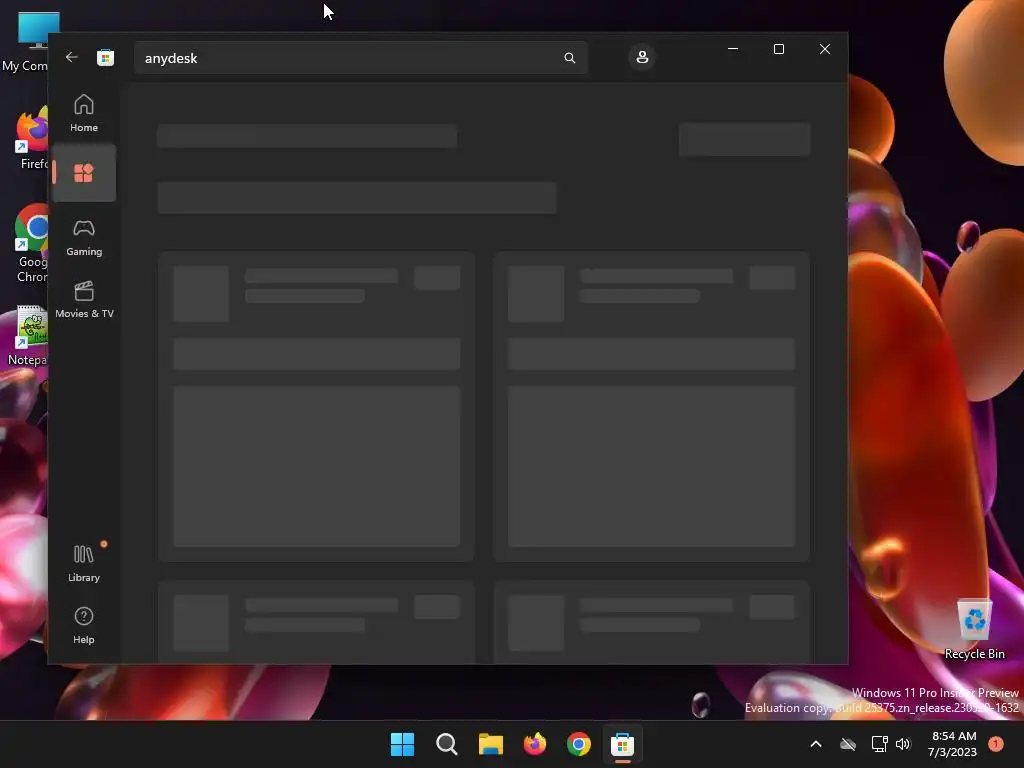
Task: Launch Google Chrome from the taskbar
Action: 579,744
